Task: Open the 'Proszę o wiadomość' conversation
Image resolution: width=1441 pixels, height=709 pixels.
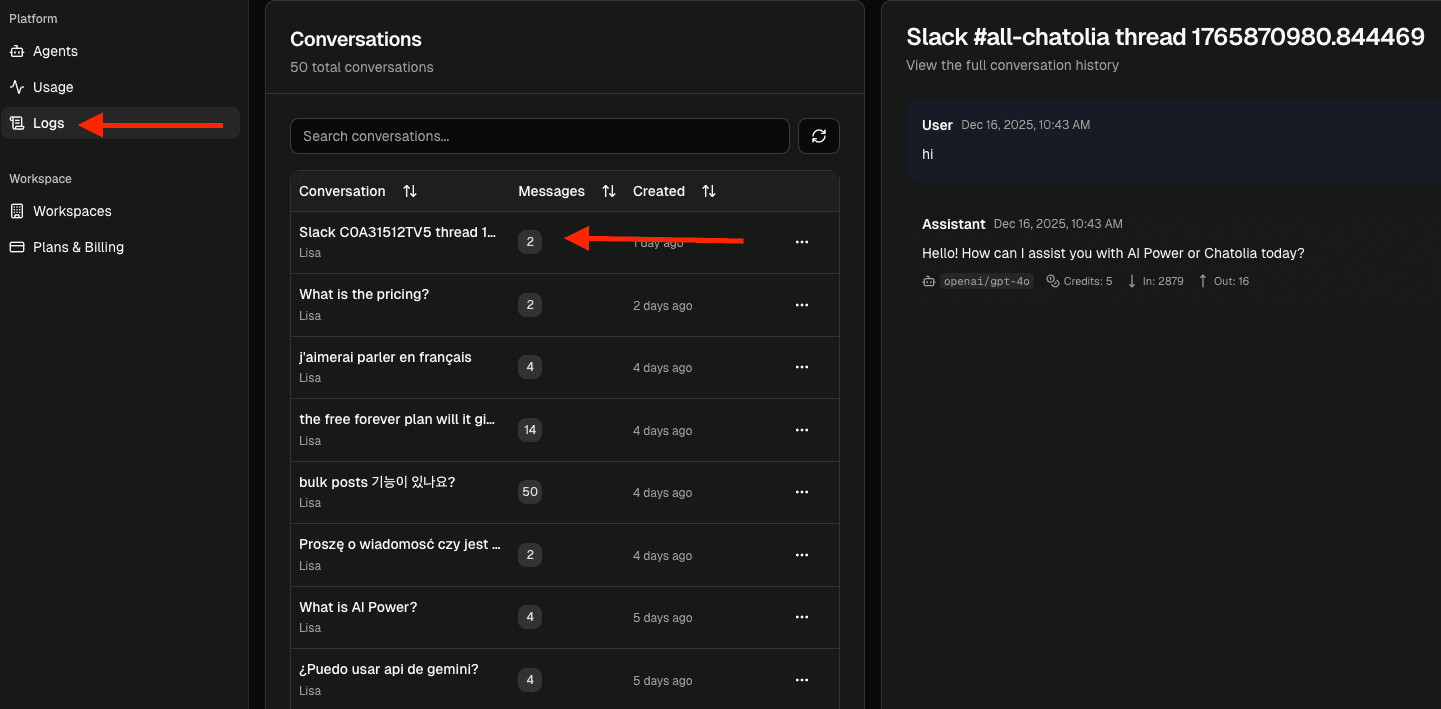Action: point(399,544)
